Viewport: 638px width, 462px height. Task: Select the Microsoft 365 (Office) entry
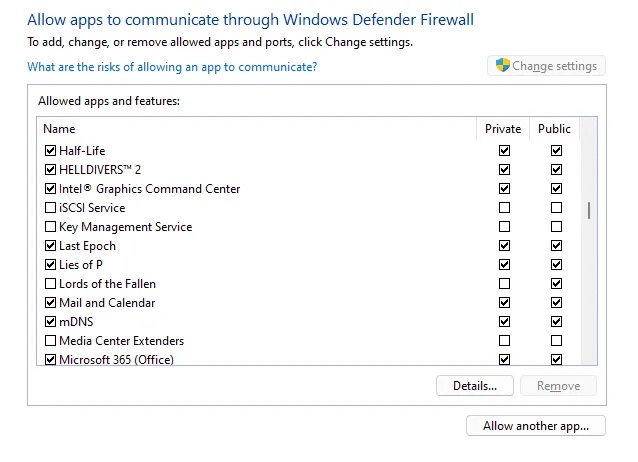[x=116, y=360]
